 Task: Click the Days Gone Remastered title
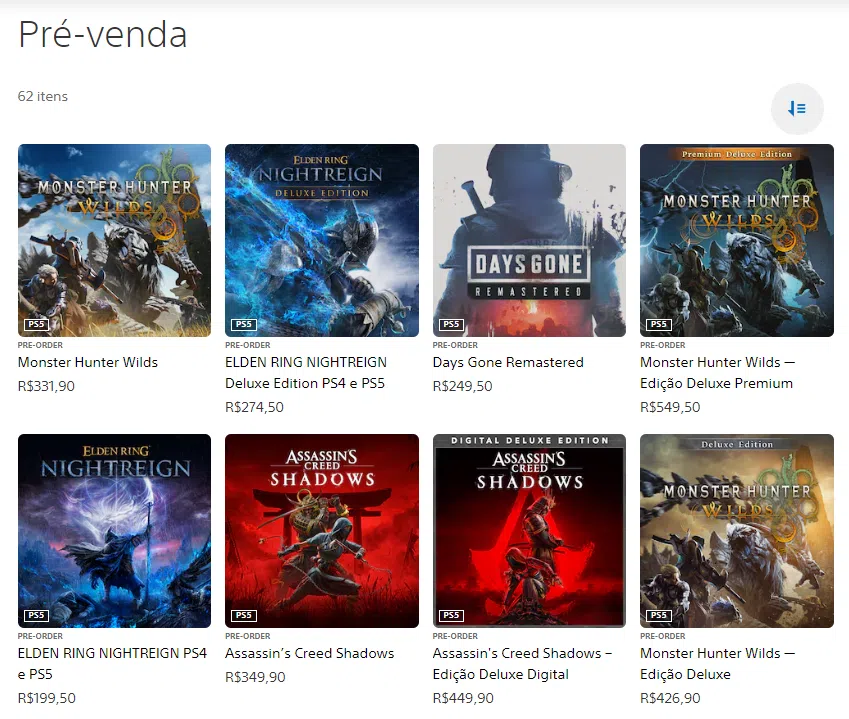508,362
